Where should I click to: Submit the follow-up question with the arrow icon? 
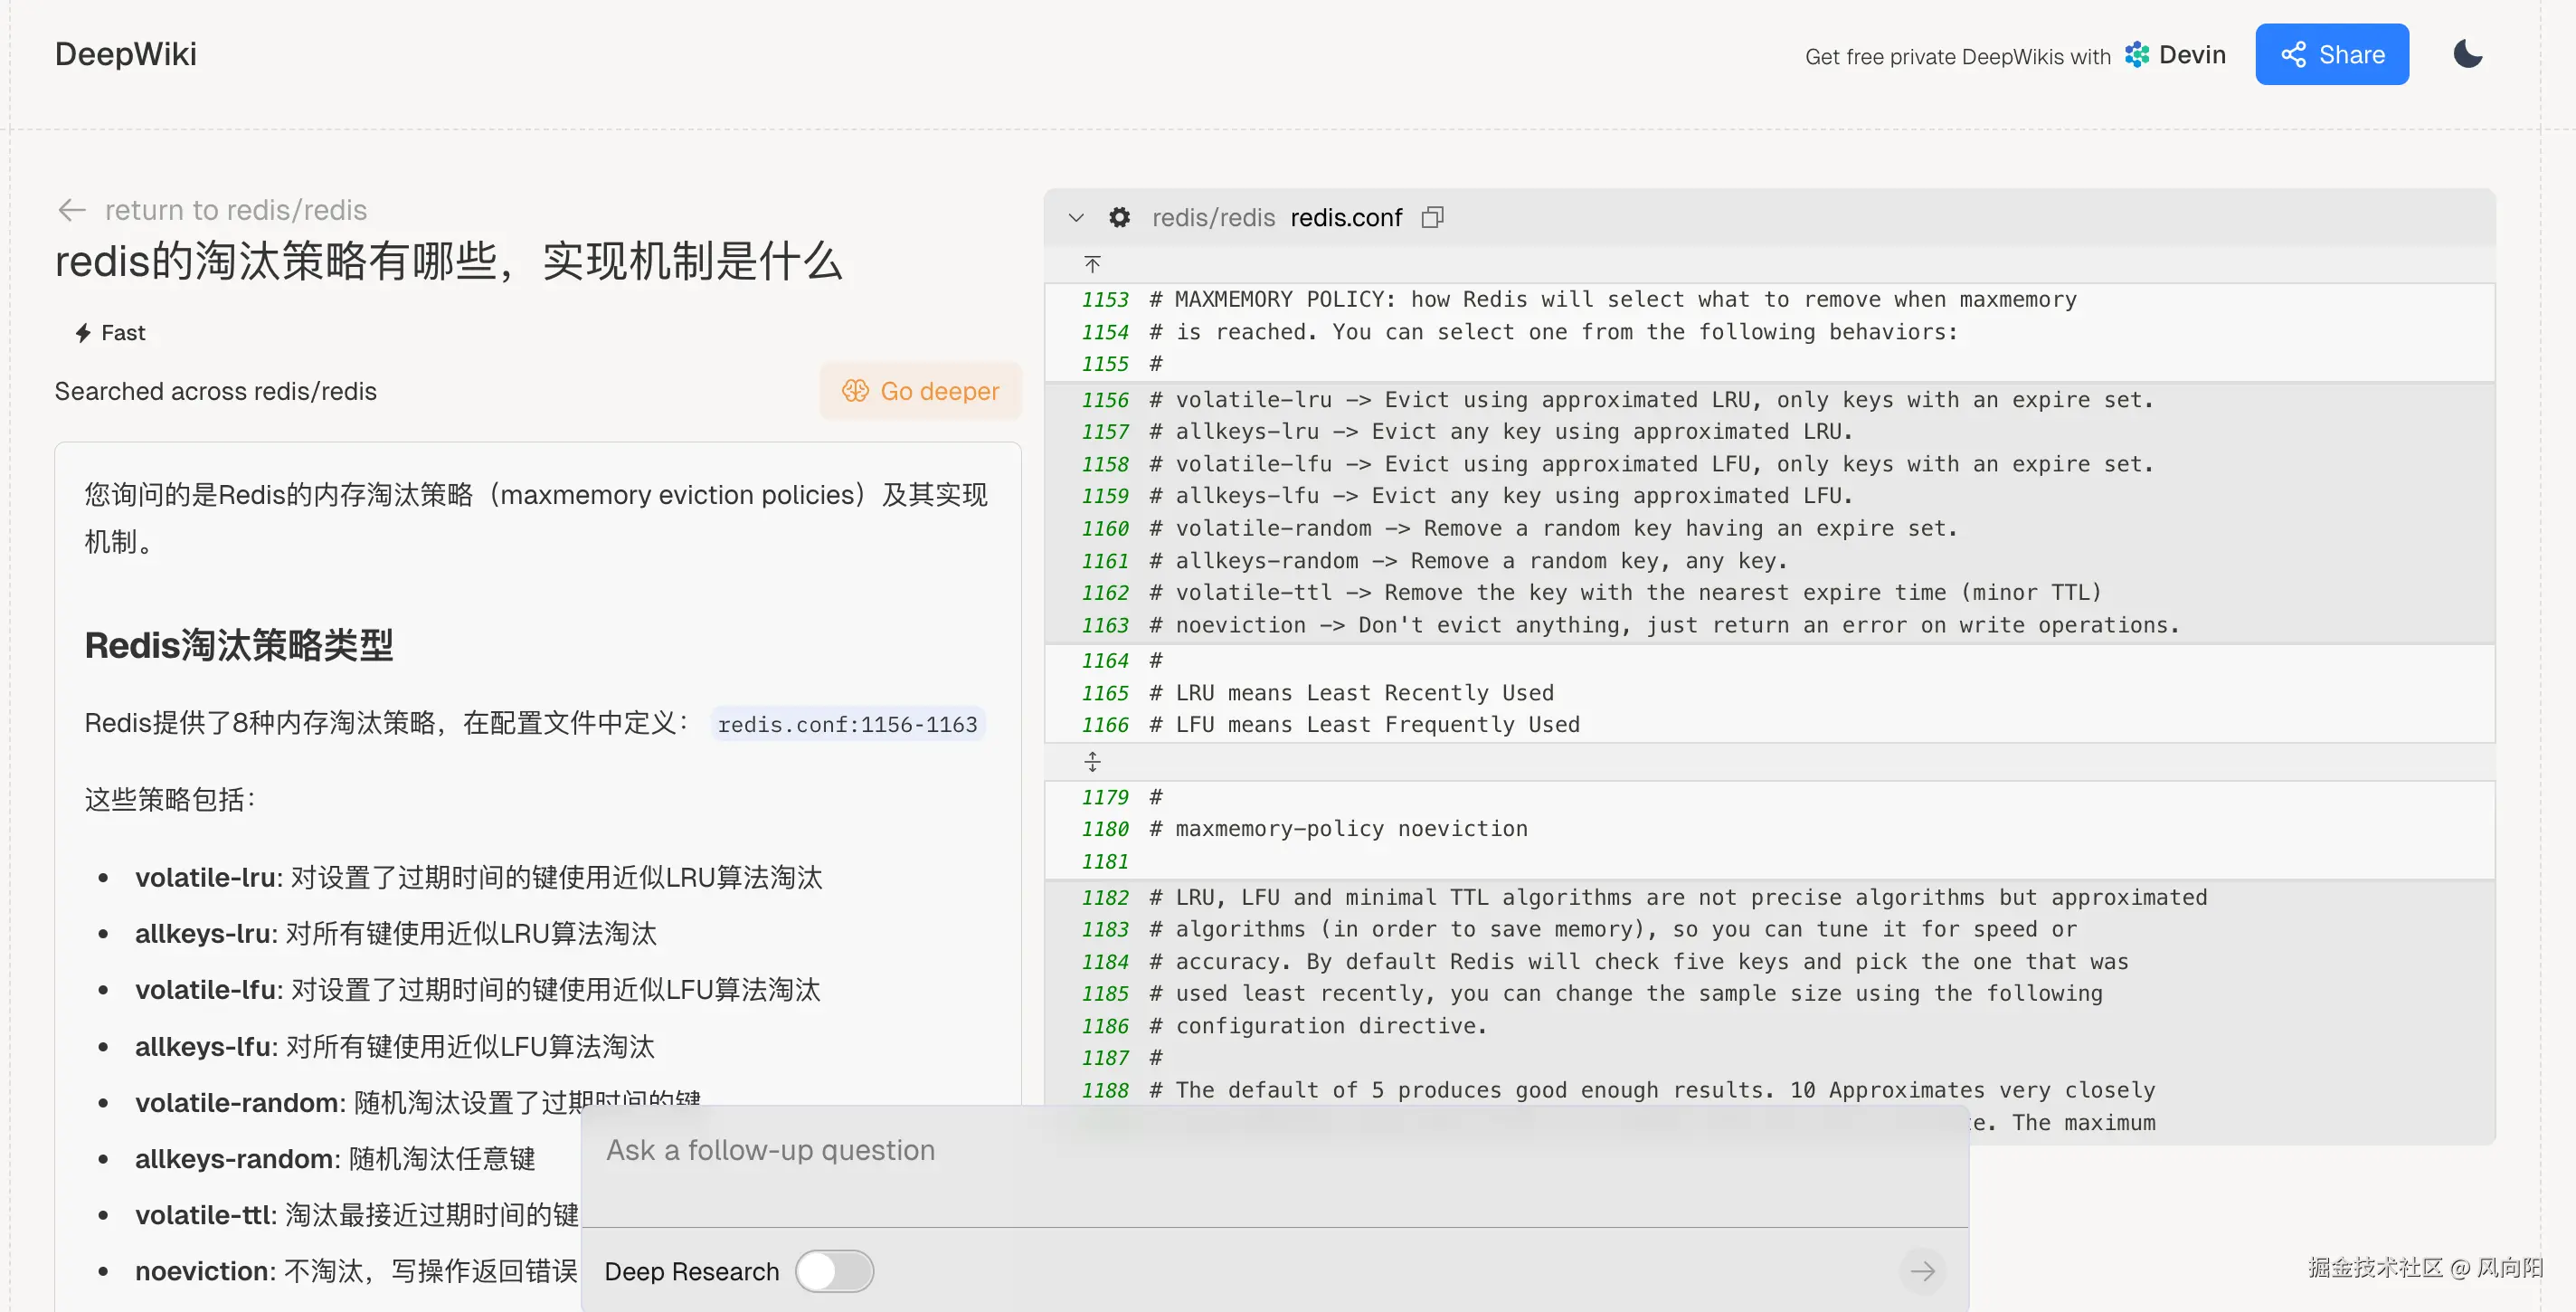(1923, 1271)
